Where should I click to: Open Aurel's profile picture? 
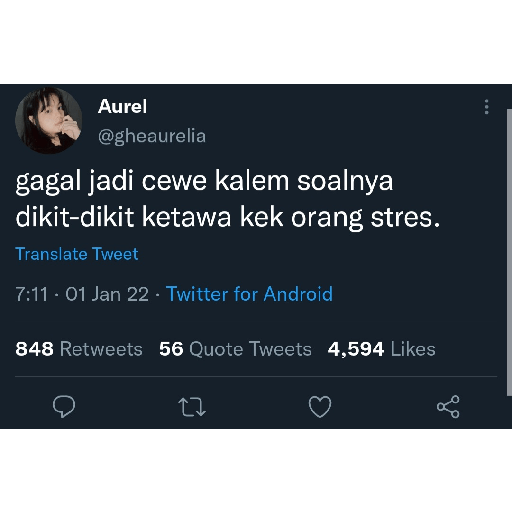[x=49, y=120]
